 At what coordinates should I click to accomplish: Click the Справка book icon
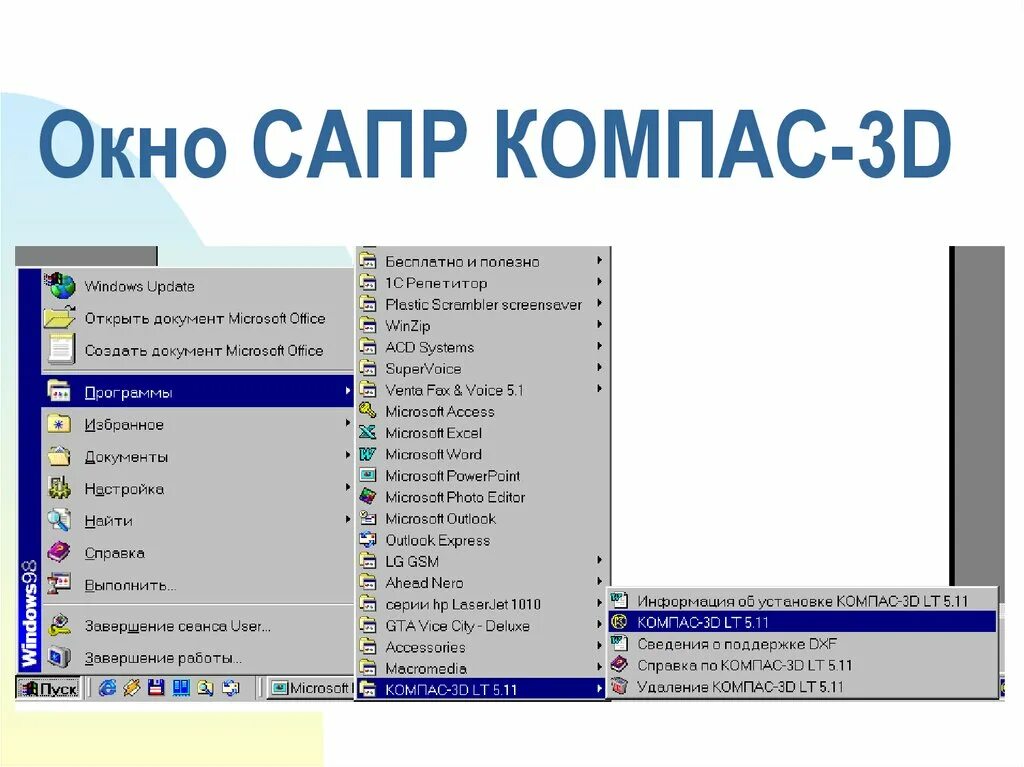59,552
